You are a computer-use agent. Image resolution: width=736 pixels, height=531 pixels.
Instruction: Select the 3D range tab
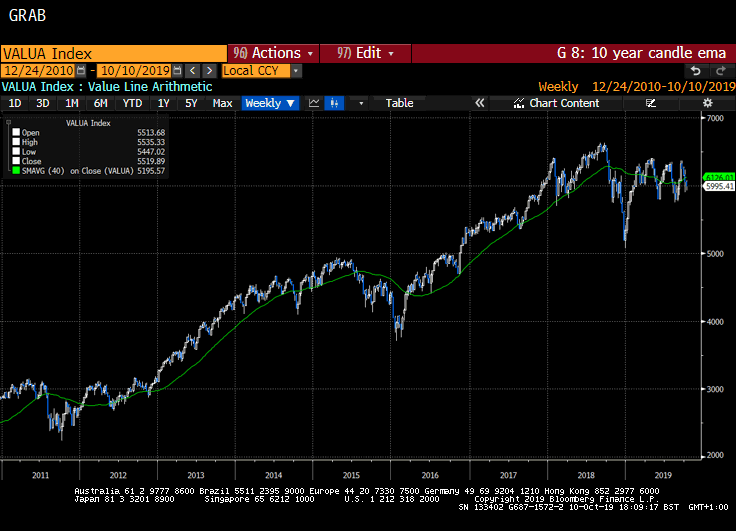[x=43, y=103]
